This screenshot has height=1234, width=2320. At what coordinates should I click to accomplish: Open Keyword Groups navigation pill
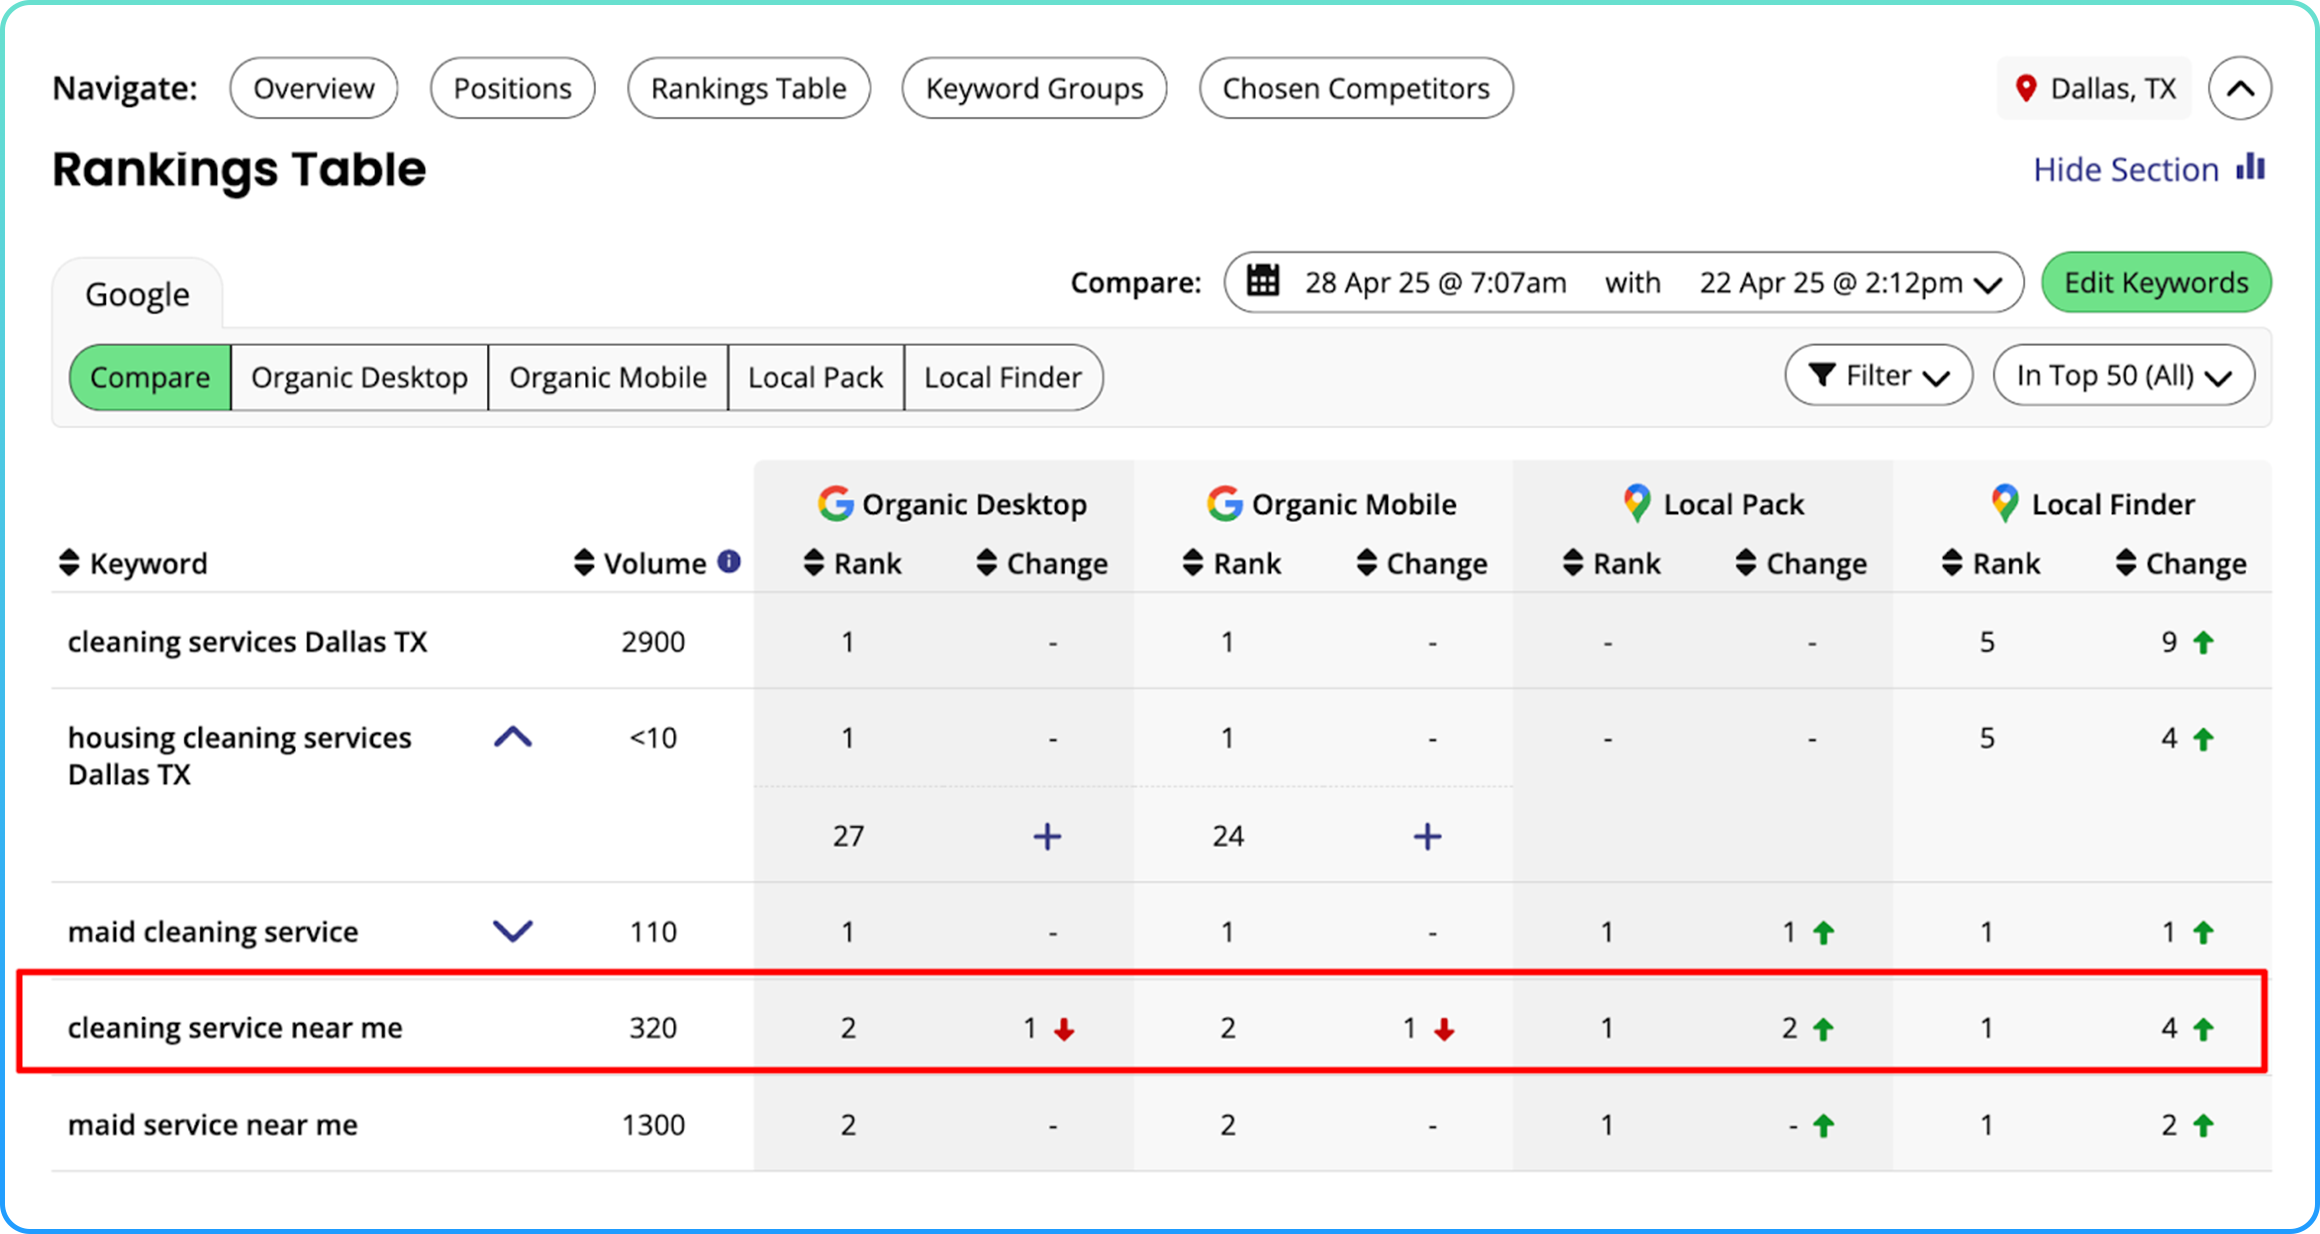(1034, 88)
